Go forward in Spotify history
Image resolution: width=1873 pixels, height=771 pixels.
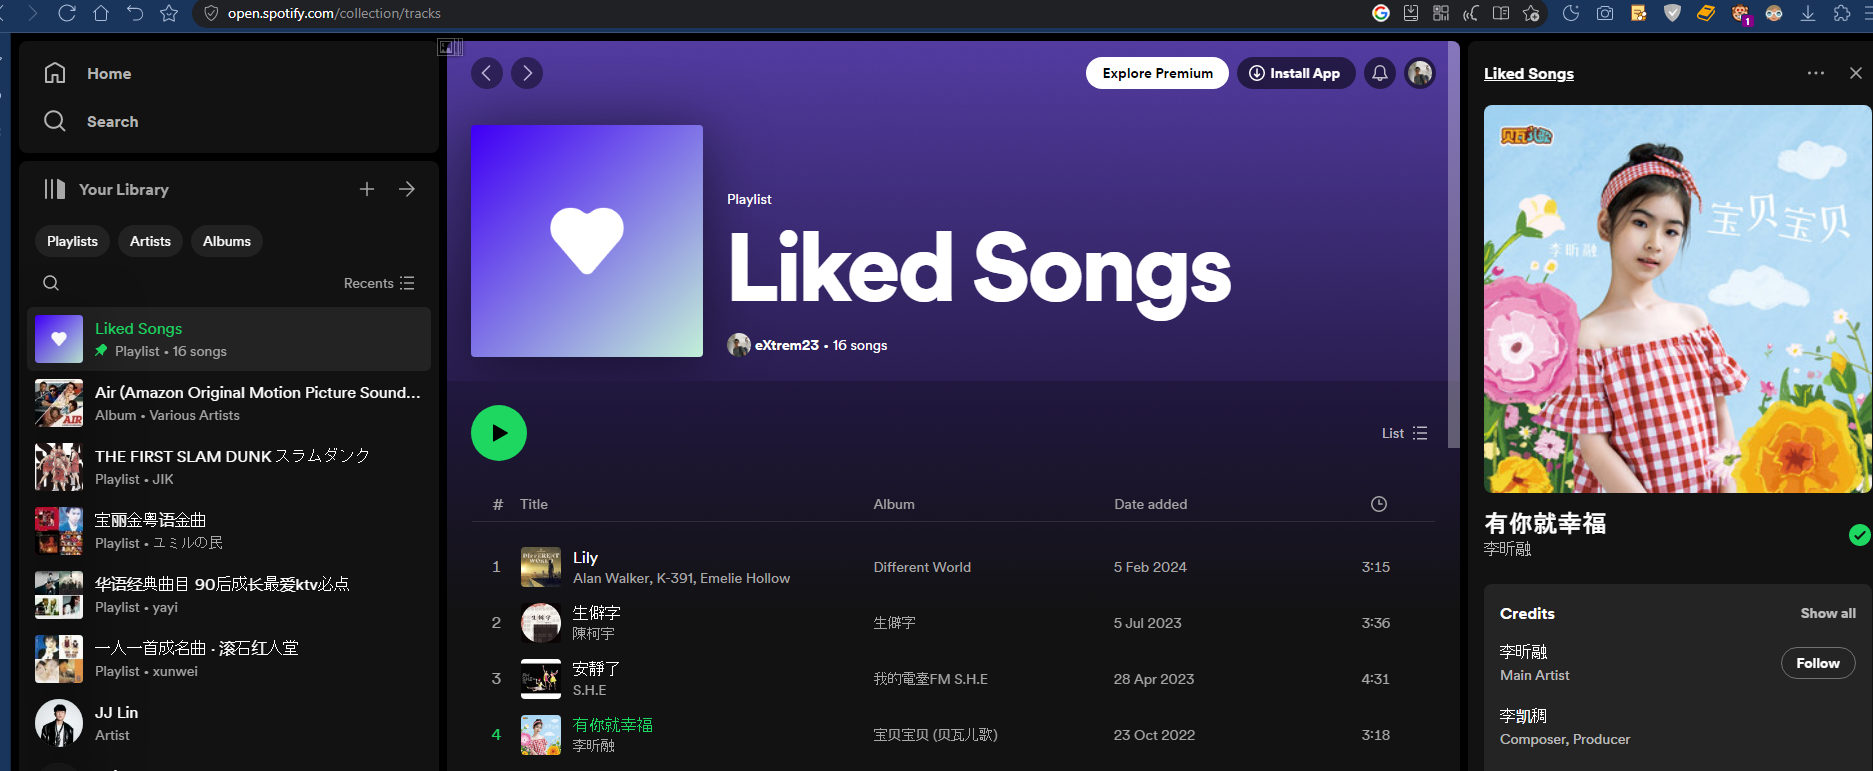pyautogui.click(x=527, y=73)
